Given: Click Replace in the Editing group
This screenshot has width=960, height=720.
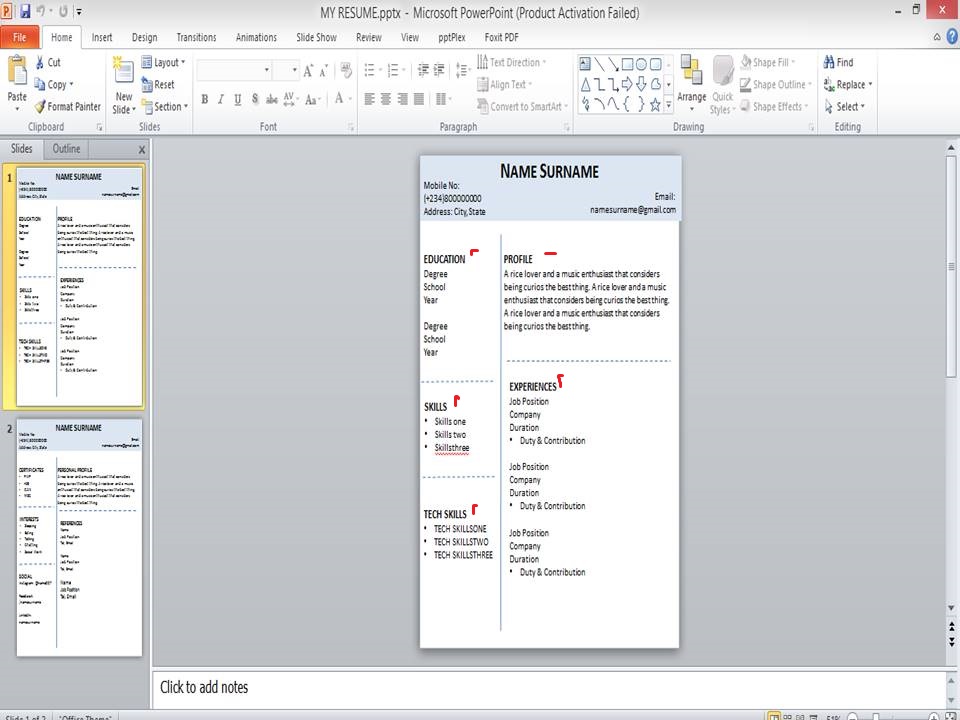Looking at the screenshot, I should (x=849, y=84).
